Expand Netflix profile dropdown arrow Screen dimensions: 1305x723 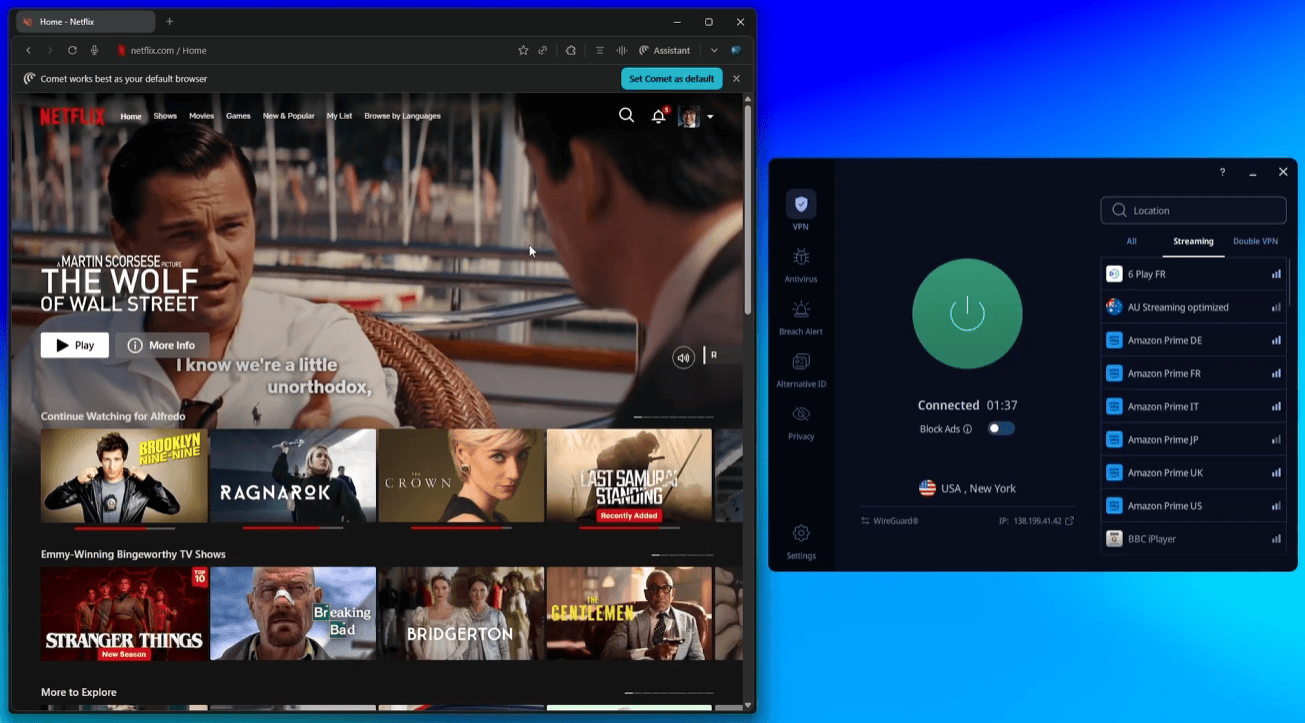point(710,117)
